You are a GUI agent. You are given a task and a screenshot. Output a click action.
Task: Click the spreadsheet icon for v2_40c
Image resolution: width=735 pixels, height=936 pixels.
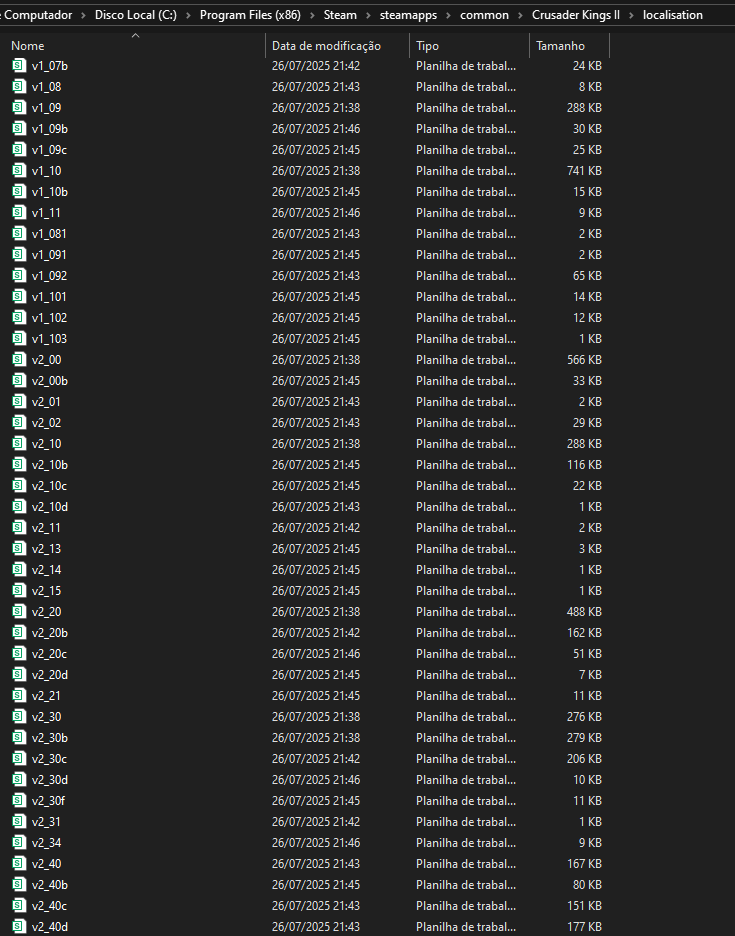pos(19,906)
